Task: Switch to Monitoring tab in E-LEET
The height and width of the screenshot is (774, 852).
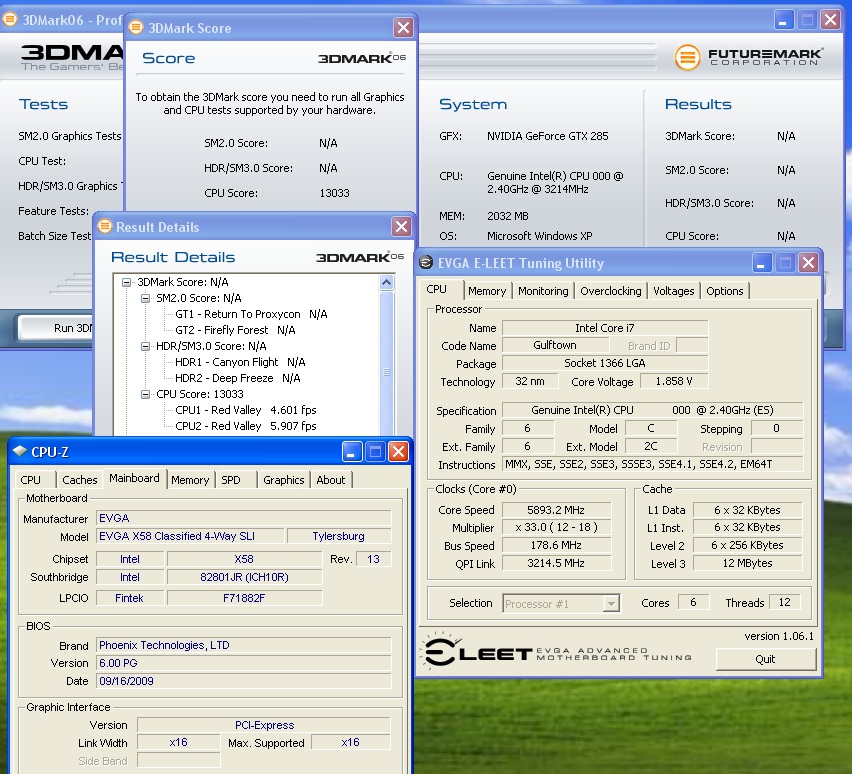Action: click(543, 291)
